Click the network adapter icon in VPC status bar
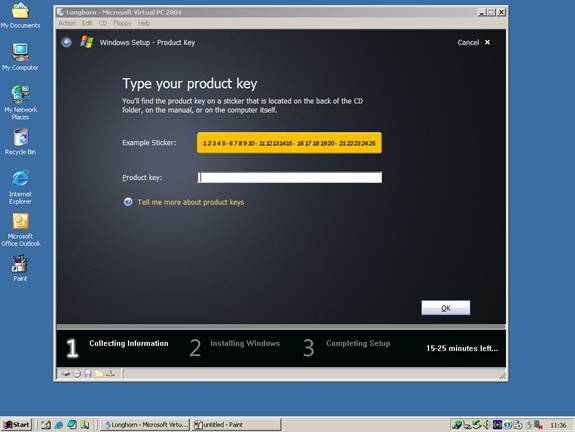The height and width of the screenshot is (432, 575). pyautogui.click(x=110, y=374)
